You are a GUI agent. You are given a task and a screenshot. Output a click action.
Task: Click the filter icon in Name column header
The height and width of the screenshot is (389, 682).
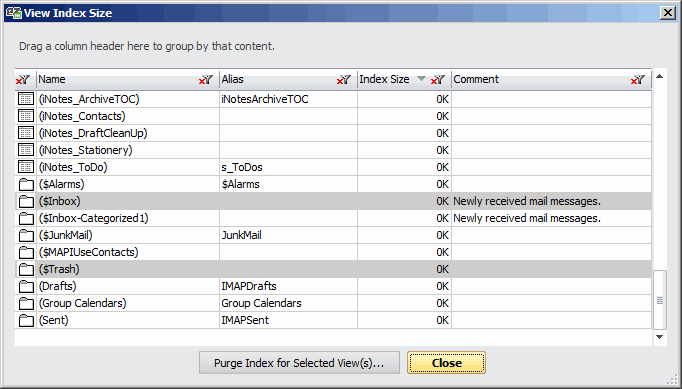click(206, 80)
